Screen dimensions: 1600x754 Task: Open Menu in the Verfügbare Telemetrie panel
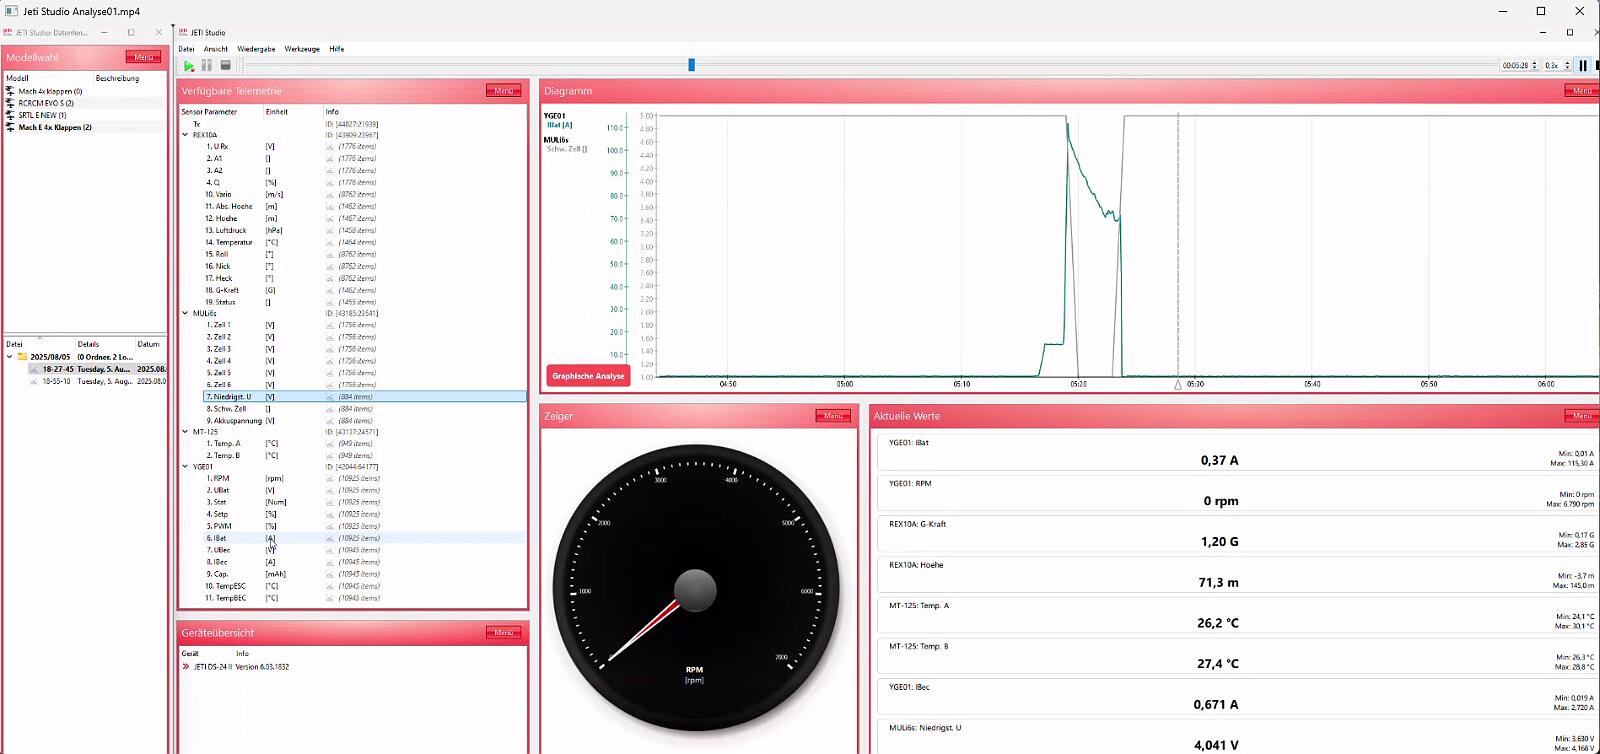point(503,91)
